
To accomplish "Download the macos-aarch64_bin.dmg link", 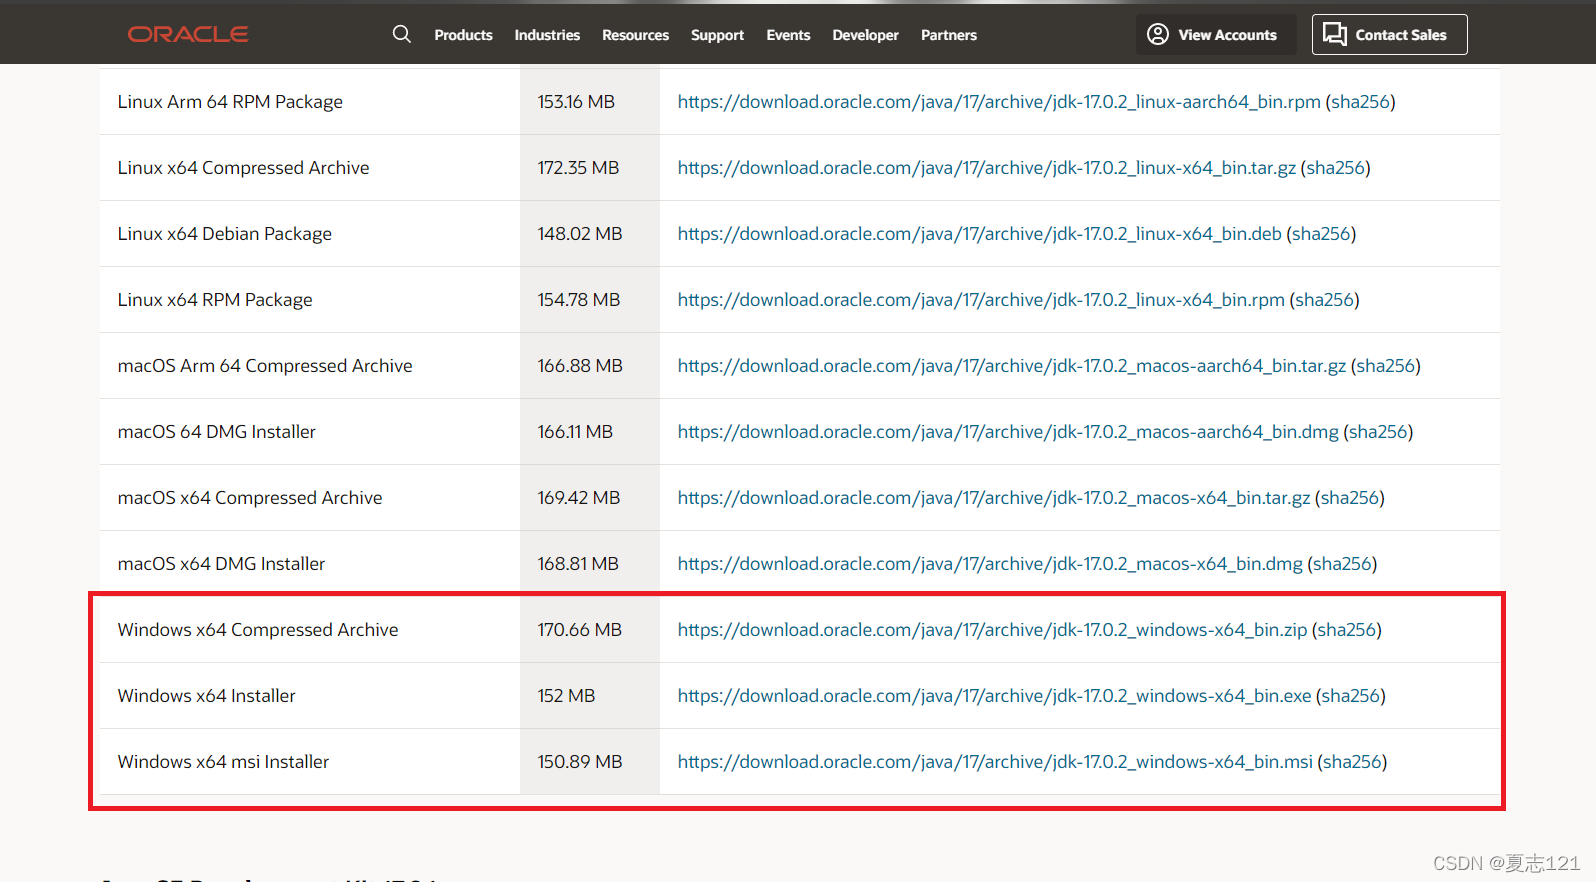I will (x=1008, y=432).
